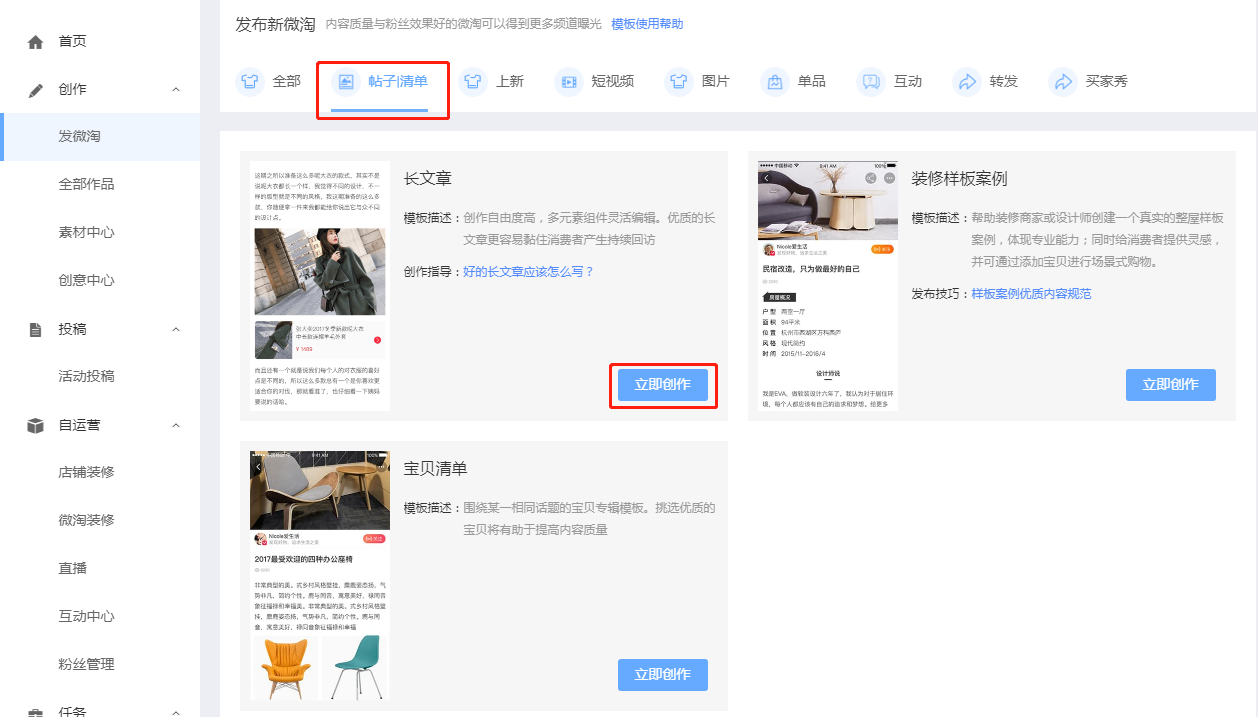This screenshot has height=717, width=1258.
Task: Select the 帖子|清单 tab label
Action: (x=398, y=82)
